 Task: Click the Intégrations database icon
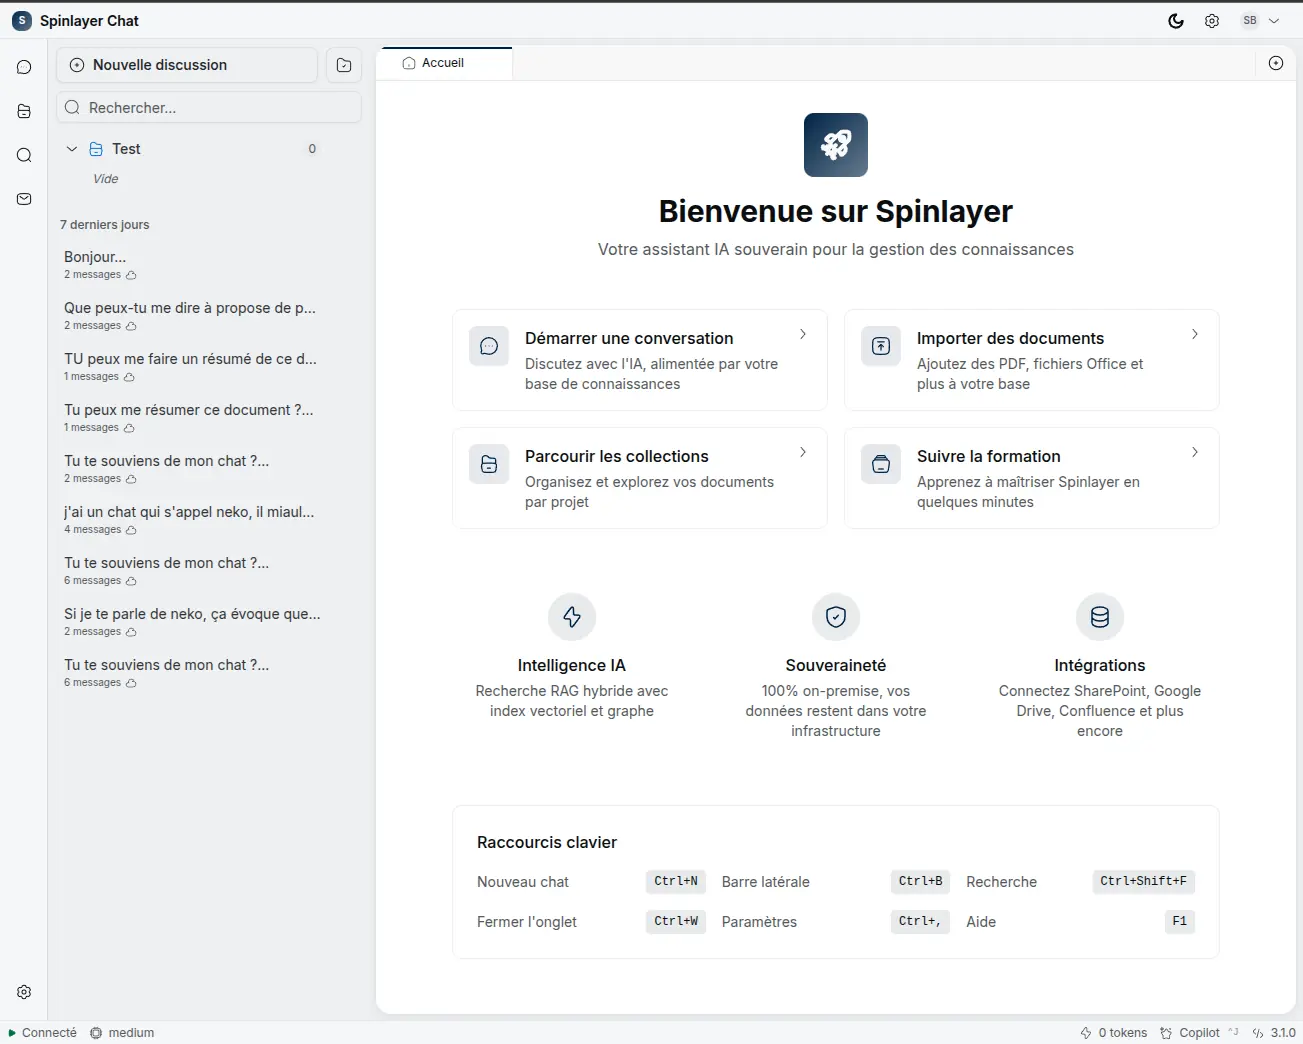1100,617
